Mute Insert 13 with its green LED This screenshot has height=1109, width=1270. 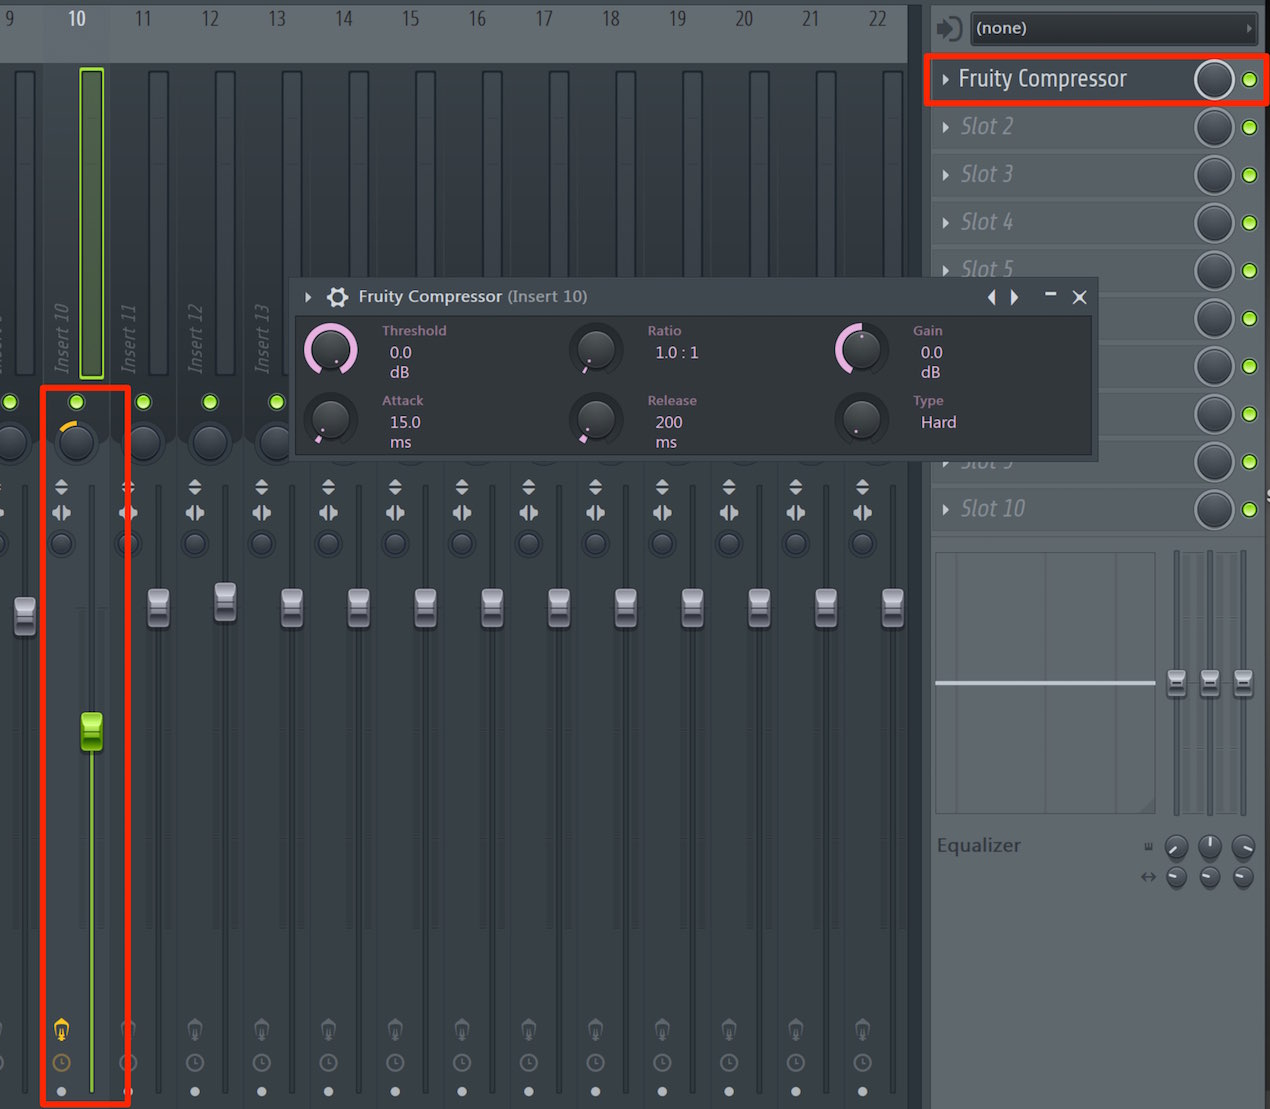[x=276, y=402]
